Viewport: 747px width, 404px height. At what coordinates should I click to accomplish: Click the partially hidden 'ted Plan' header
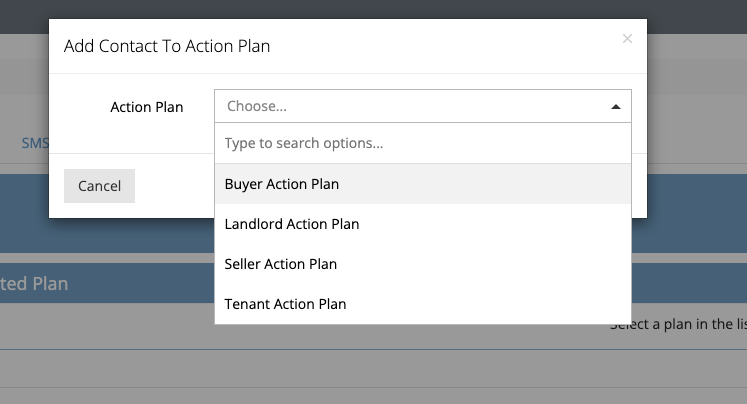click(34, 283)
